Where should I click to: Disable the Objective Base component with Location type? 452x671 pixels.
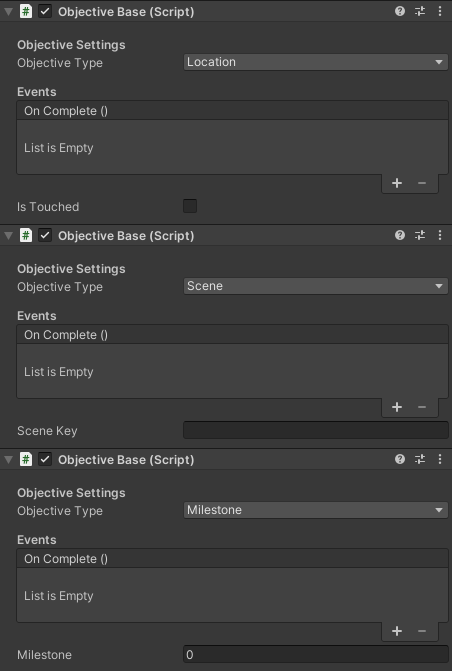[45, 12]
